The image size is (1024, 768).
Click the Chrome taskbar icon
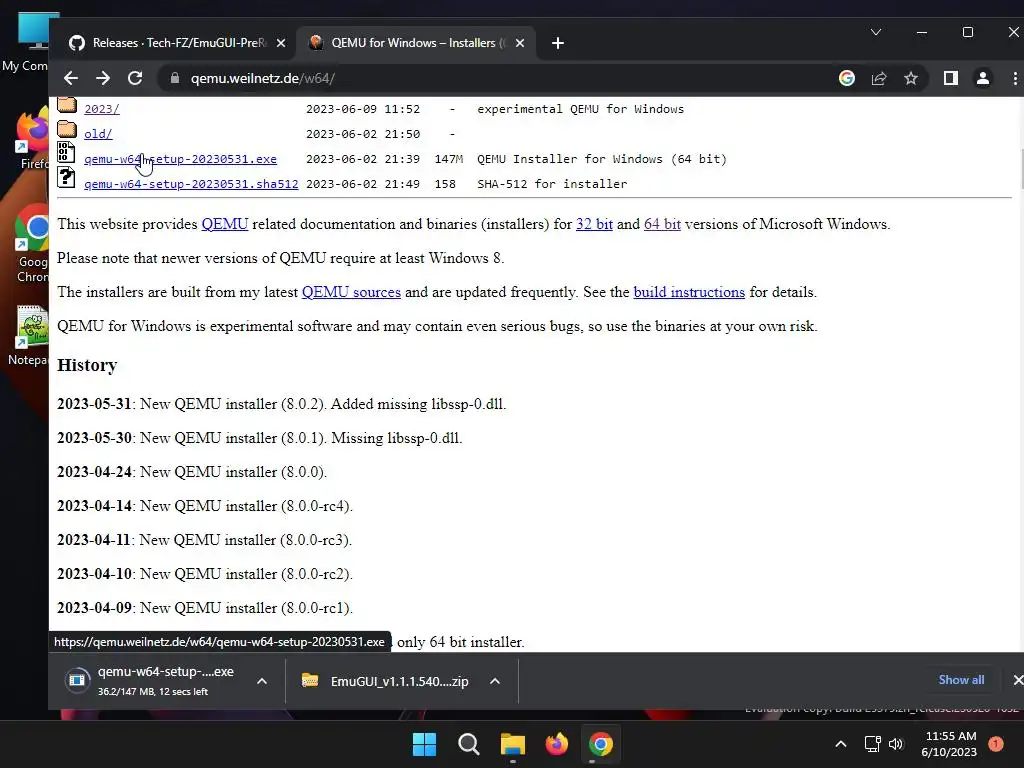coord(601,744)
